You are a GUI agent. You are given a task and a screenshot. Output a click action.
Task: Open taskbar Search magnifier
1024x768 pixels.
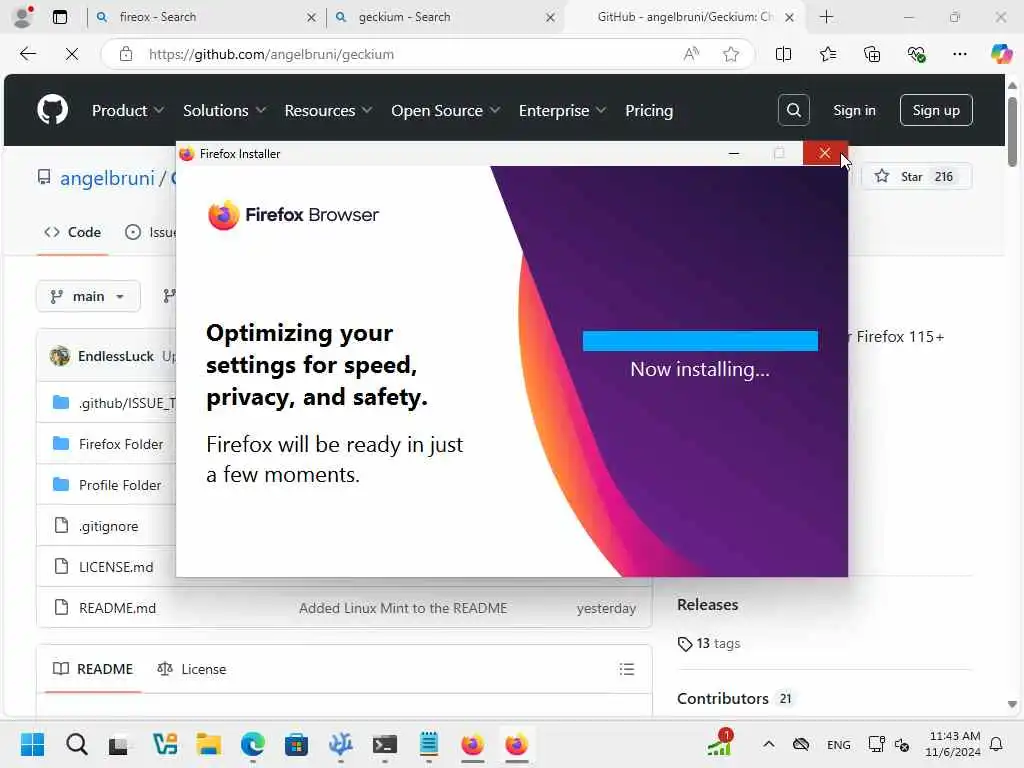coord(76,744)
